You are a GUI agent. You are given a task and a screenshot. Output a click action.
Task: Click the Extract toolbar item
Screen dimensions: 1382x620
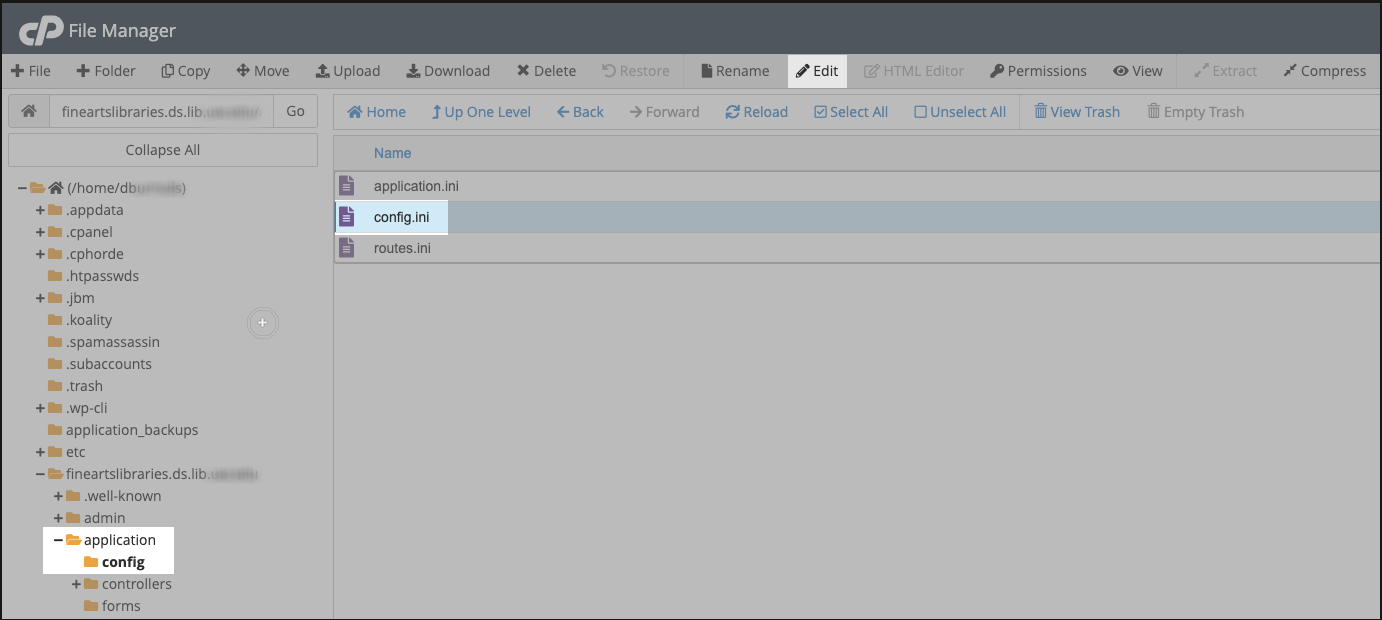click(x=1225, y=71)
